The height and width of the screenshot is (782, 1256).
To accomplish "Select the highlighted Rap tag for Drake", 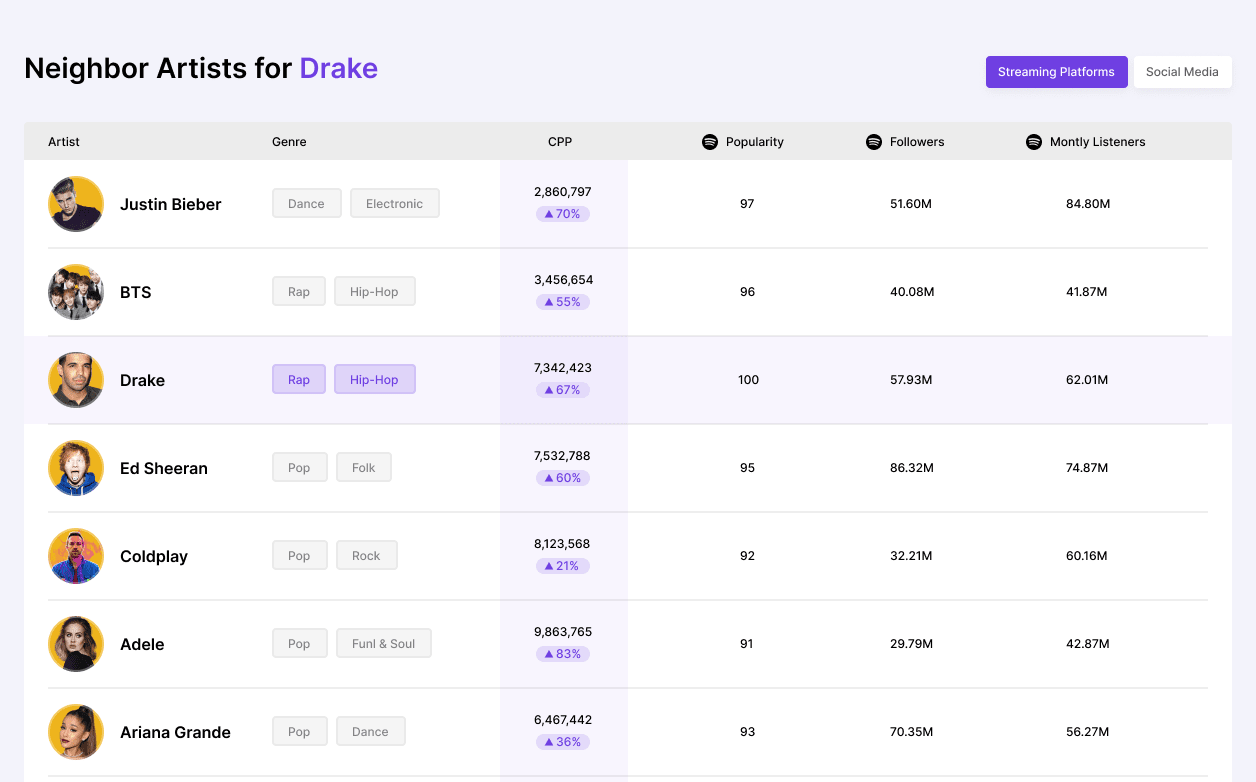I will point(299,380).
